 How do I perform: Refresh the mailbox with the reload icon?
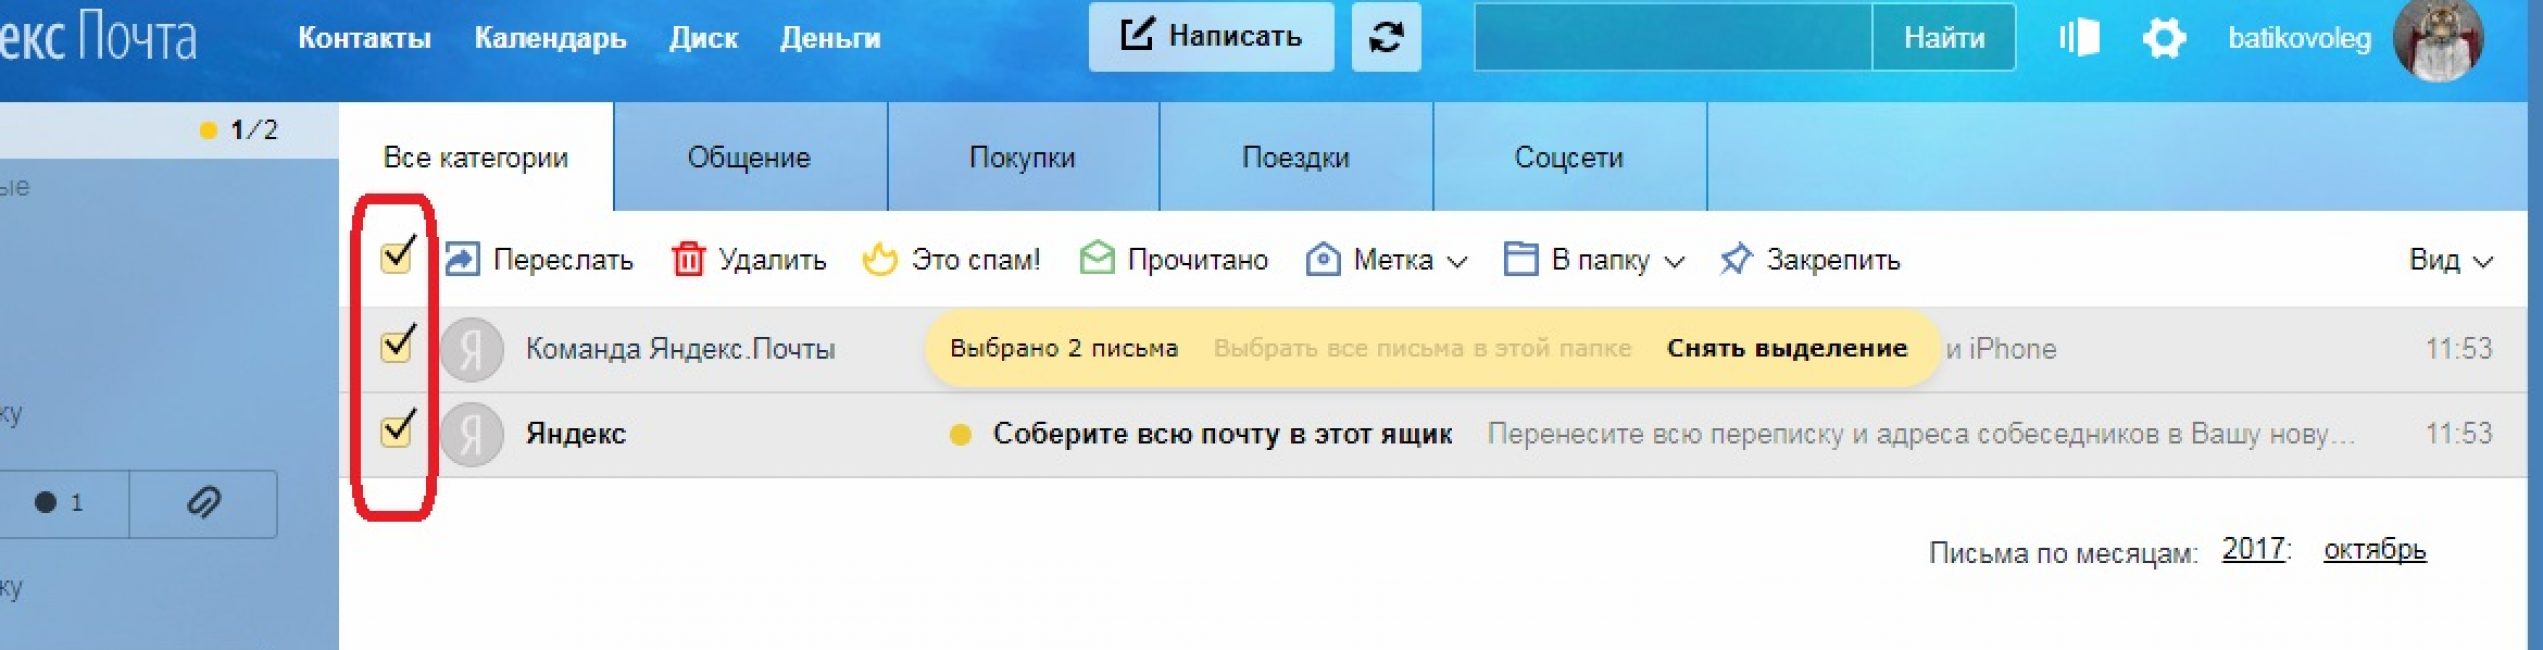1386,37
